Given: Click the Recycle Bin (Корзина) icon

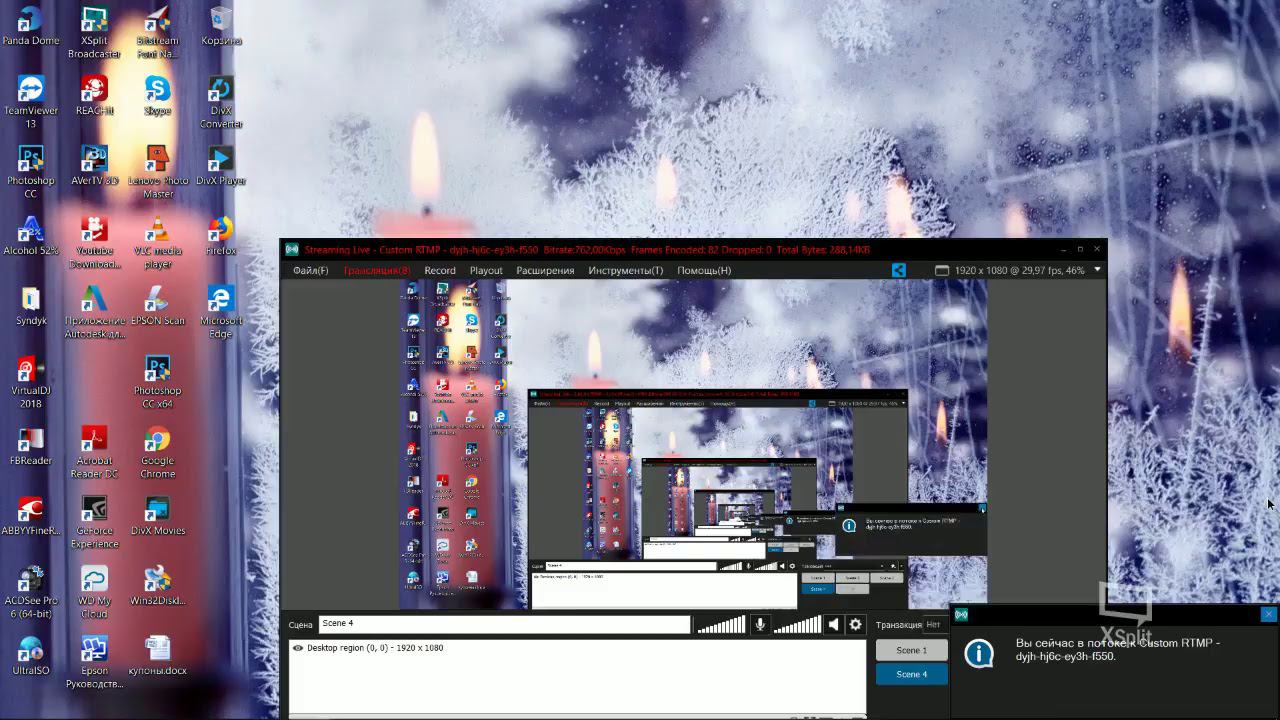Looking at the screenshot, I should tap(221, 26).
